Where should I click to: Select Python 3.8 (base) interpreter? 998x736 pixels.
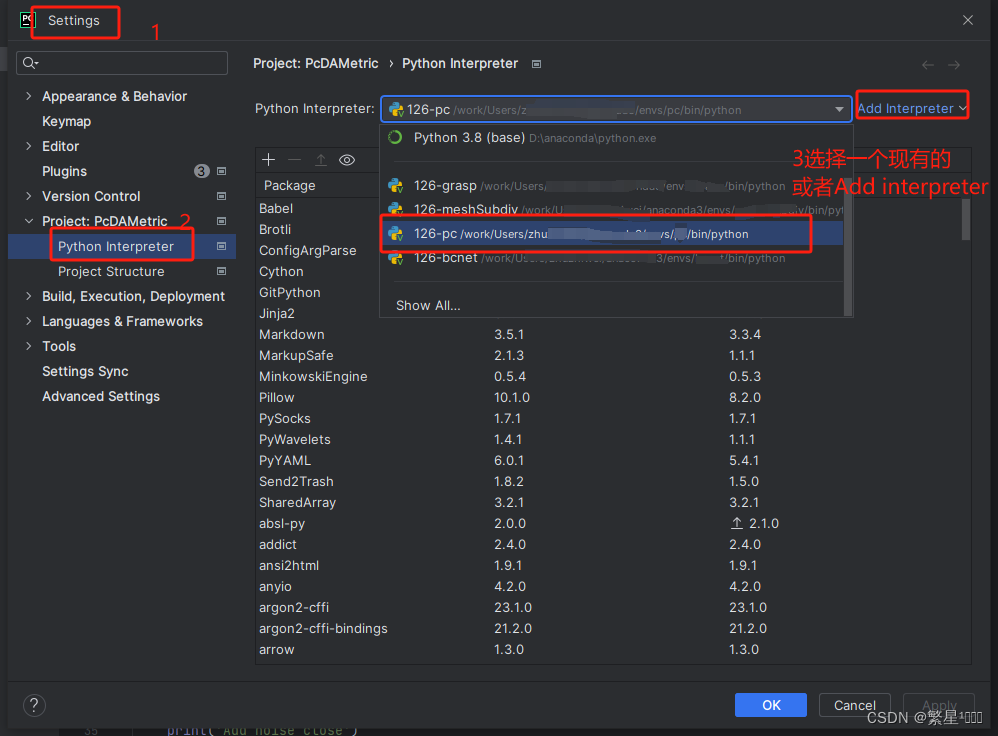point(611,138)
